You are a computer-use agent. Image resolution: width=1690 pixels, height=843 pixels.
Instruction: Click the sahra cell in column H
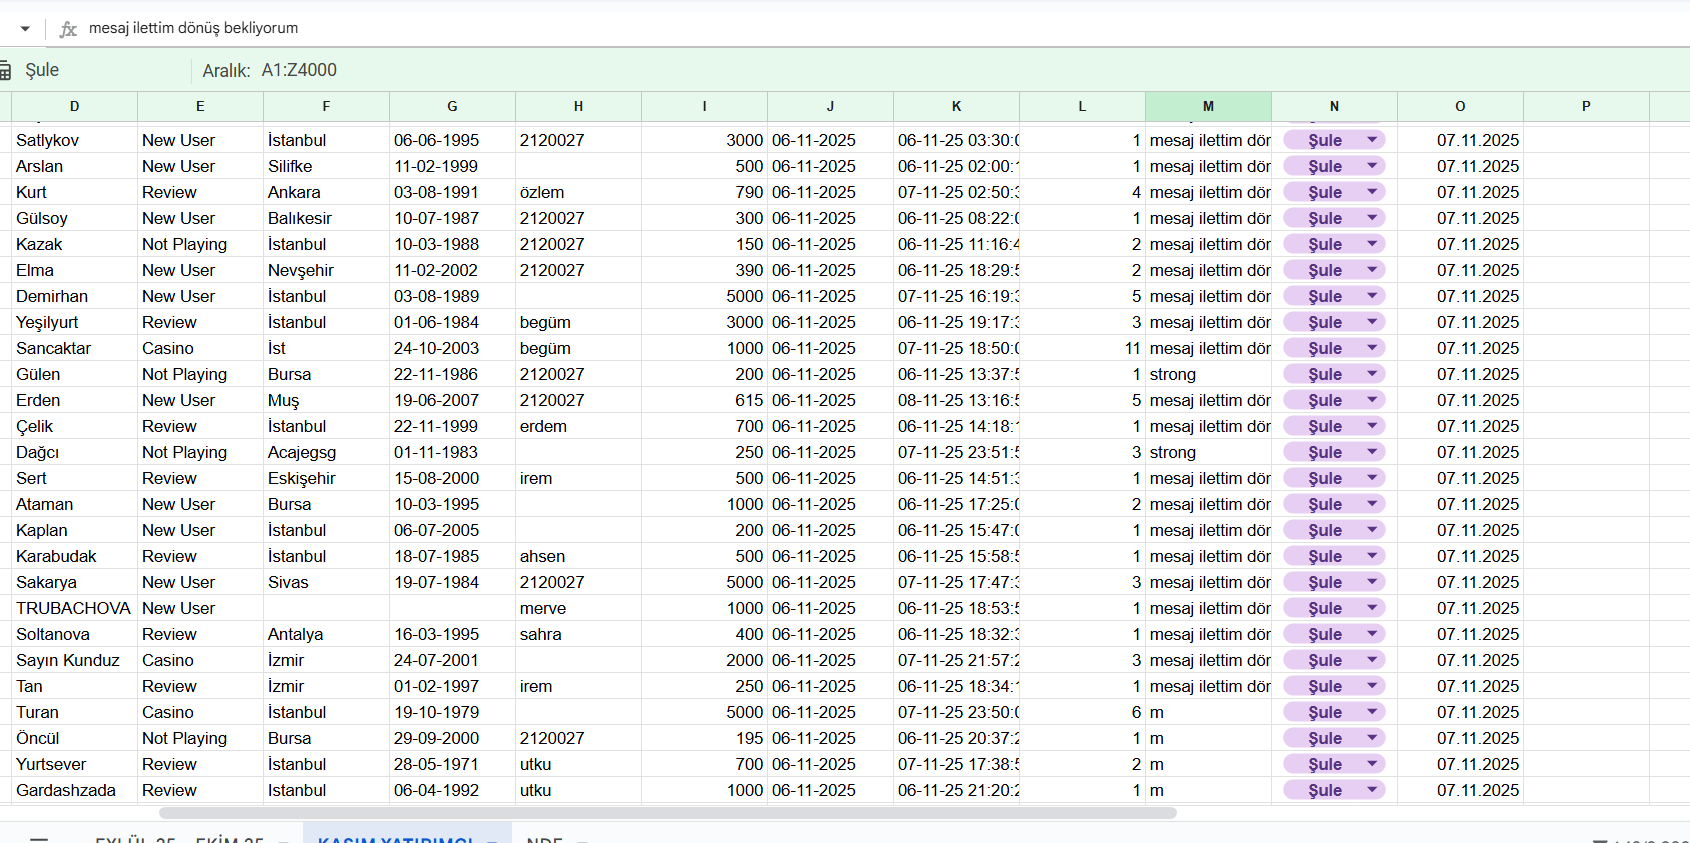(x=578, y=634)
